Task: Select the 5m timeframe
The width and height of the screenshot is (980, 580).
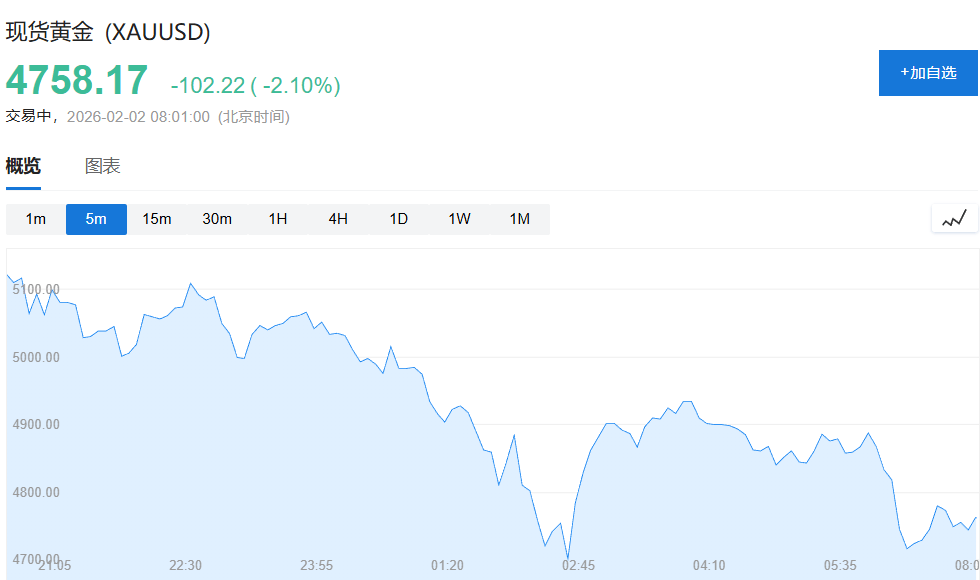Action: coord(96,219)
